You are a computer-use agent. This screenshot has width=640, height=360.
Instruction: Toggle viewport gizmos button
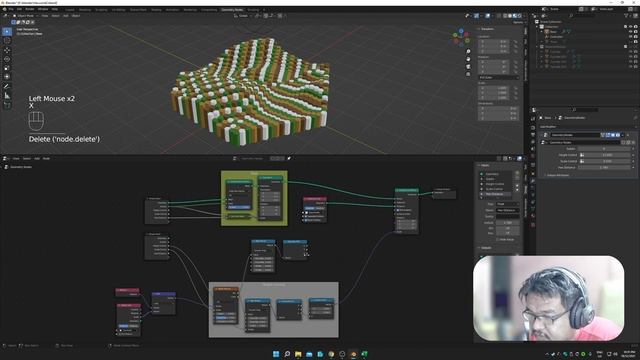coord(476,16)
